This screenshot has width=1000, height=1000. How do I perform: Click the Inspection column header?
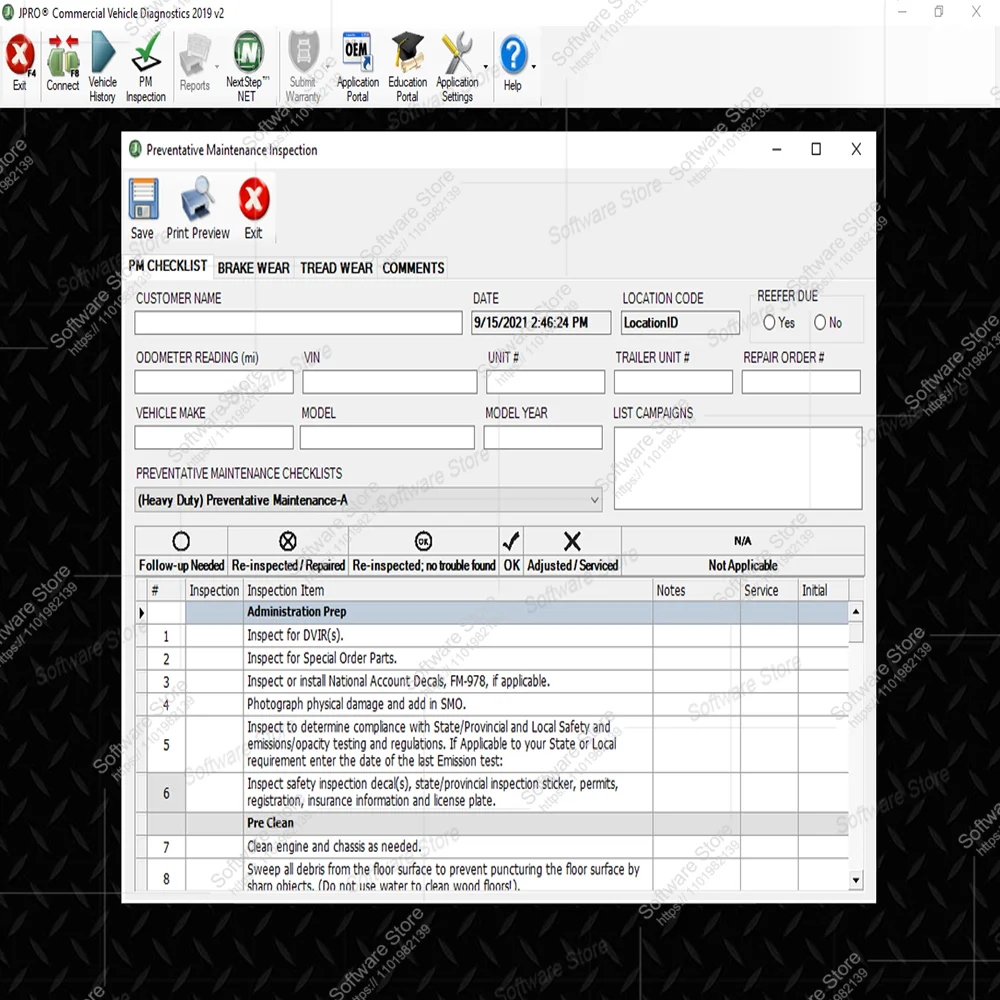coord(214,591)
